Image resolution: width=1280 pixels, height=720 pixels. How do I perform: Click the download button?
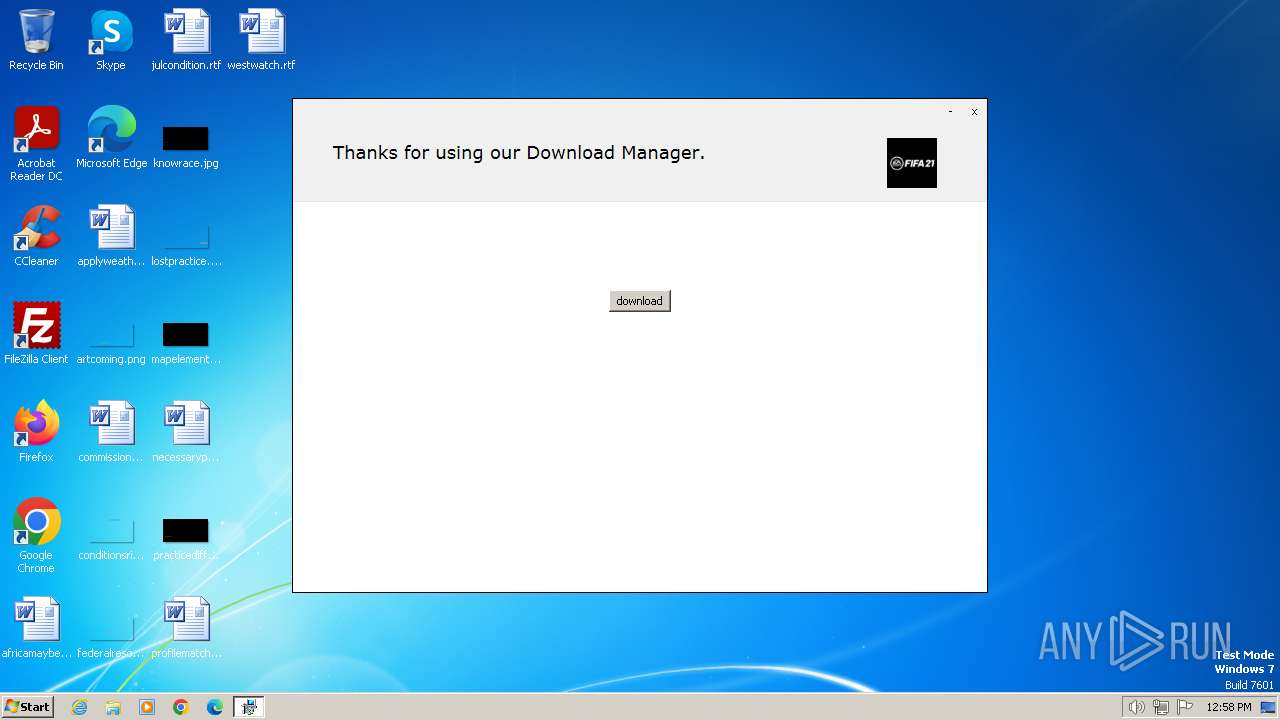639,301
